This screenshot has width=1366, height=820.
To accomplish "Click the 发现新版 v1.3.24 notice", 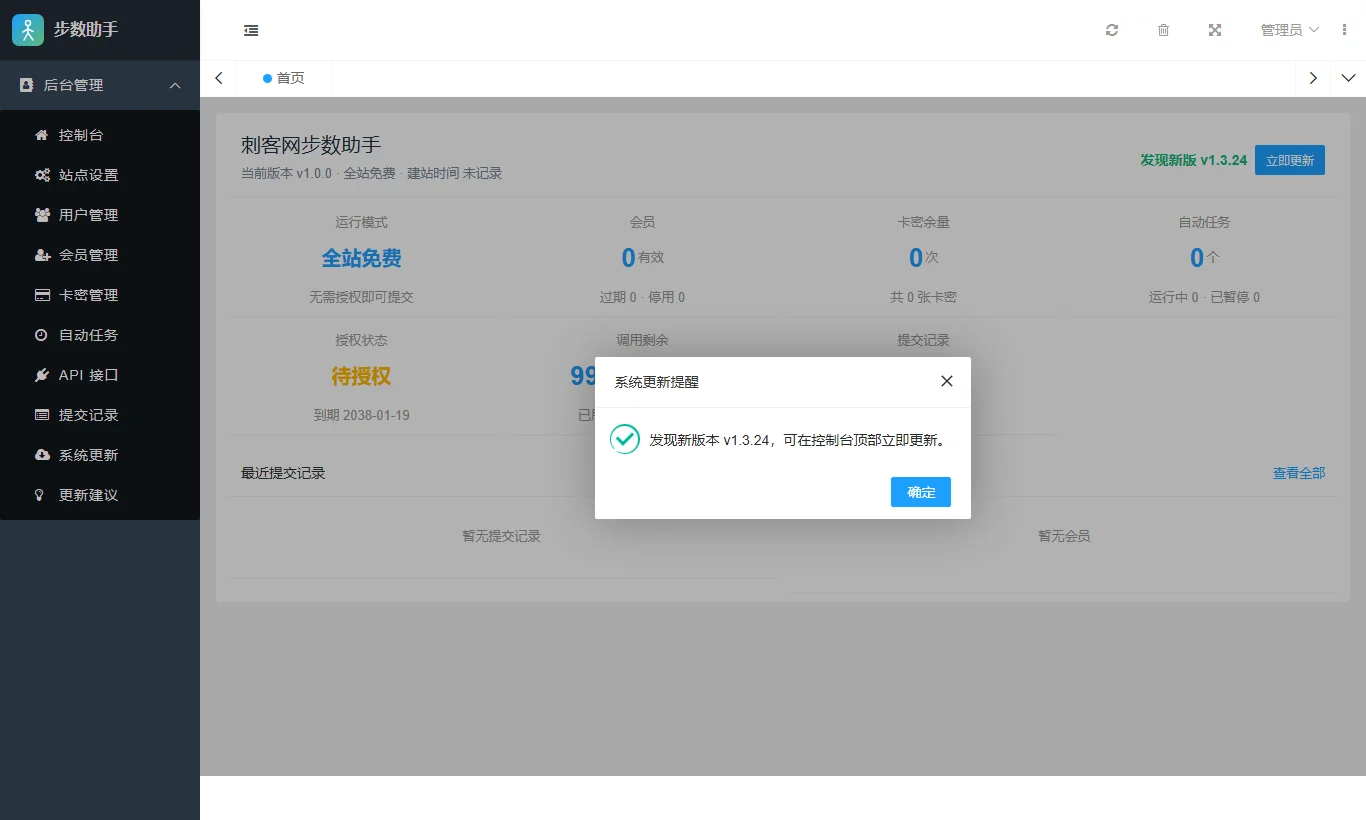I will (1194, 160).
